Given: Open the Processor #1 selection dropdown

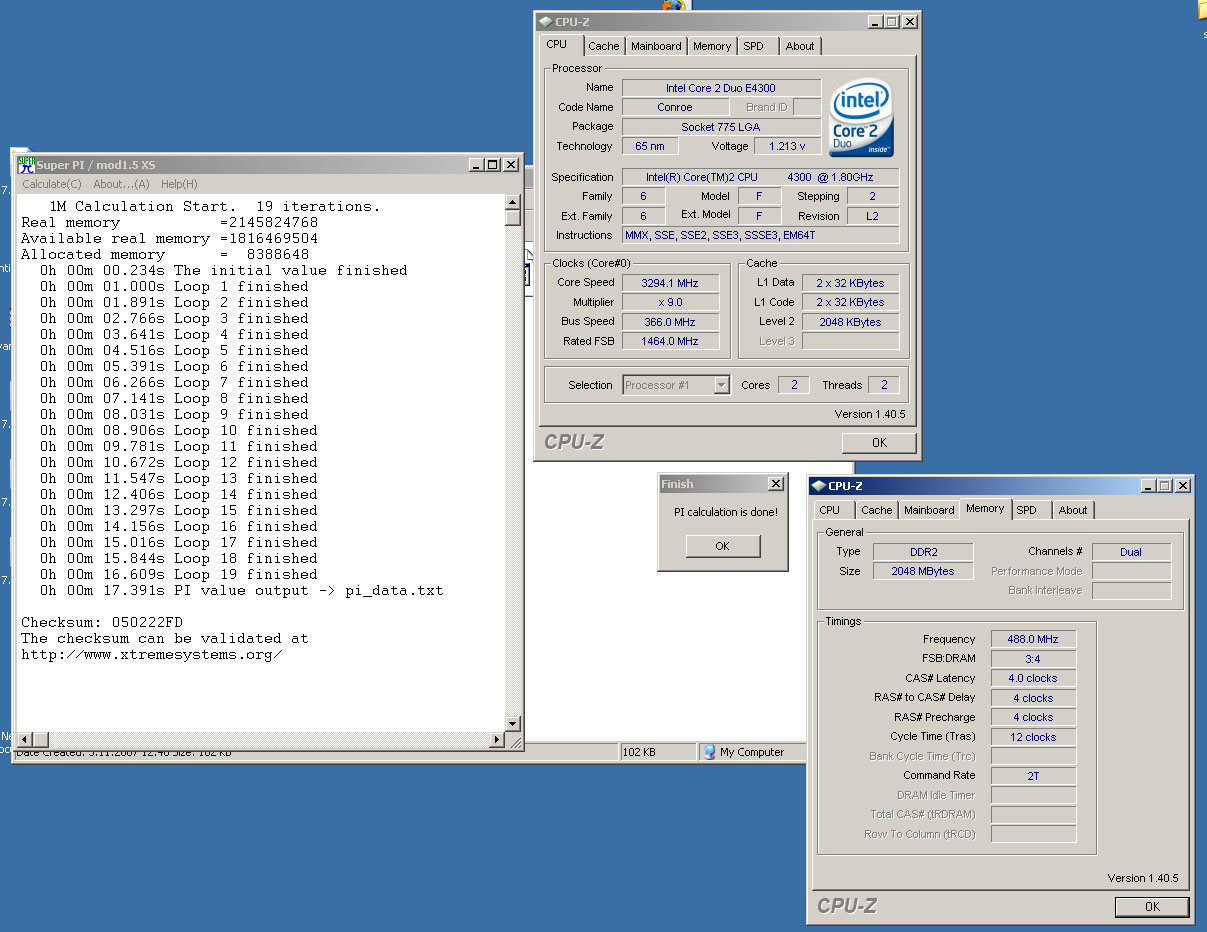Looking at the screenshot, I should (x=722, y=385).
